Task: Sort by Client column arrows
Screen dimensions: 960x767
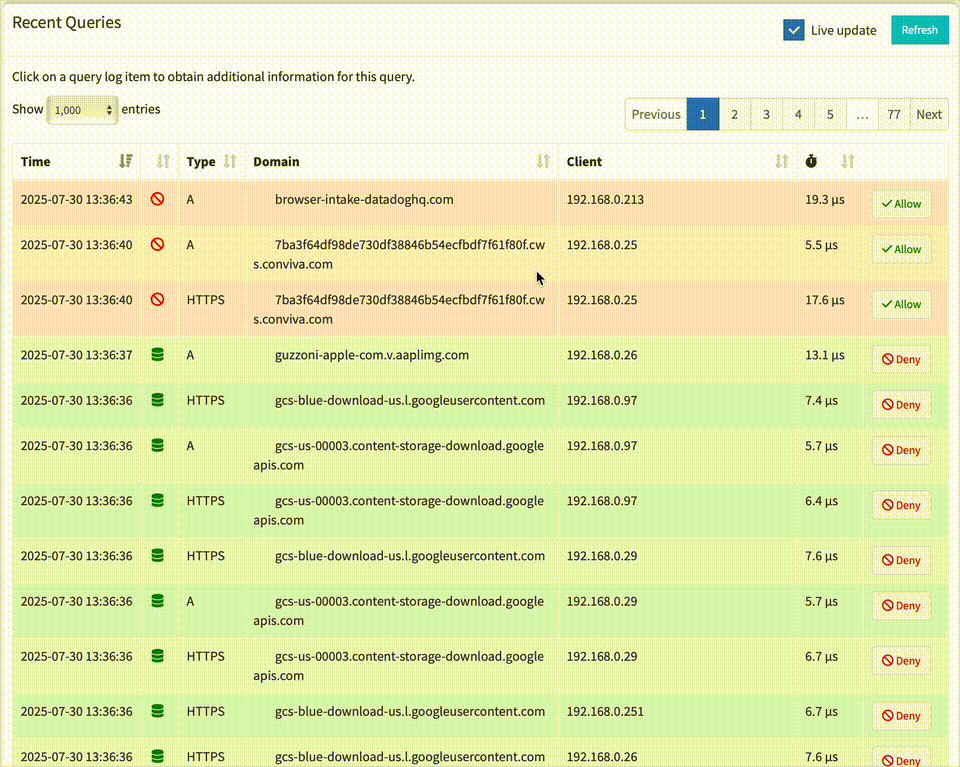Action: [782, 161]
